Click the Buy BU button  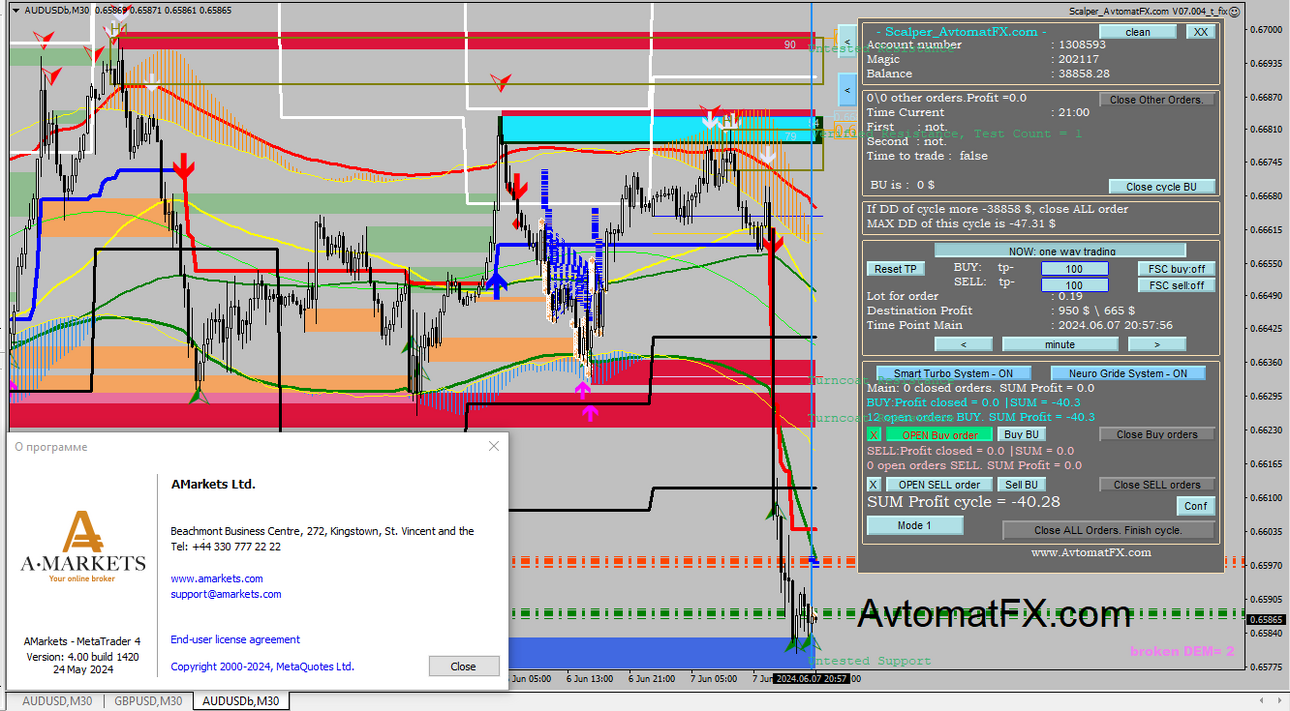[x=1023, y=434]
